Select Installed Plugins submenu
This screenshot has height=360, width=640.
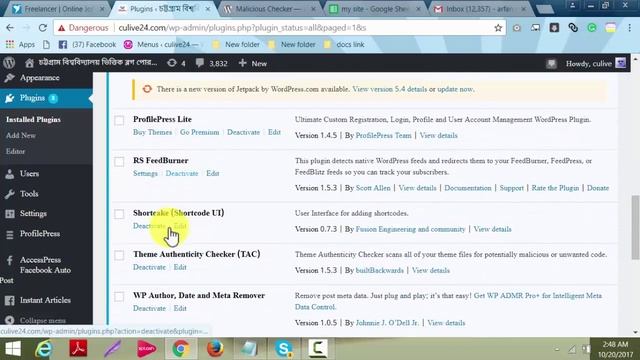33,120
